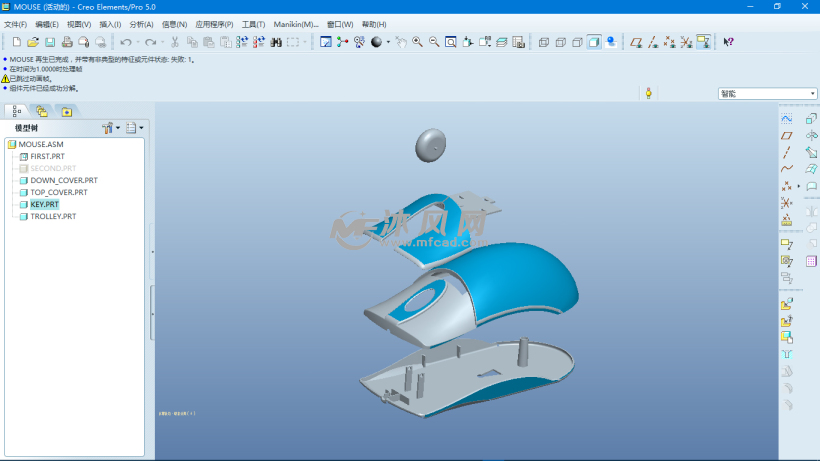Refit the model to the window
This screenshot has width=820, height=461.
click(451, 42)
